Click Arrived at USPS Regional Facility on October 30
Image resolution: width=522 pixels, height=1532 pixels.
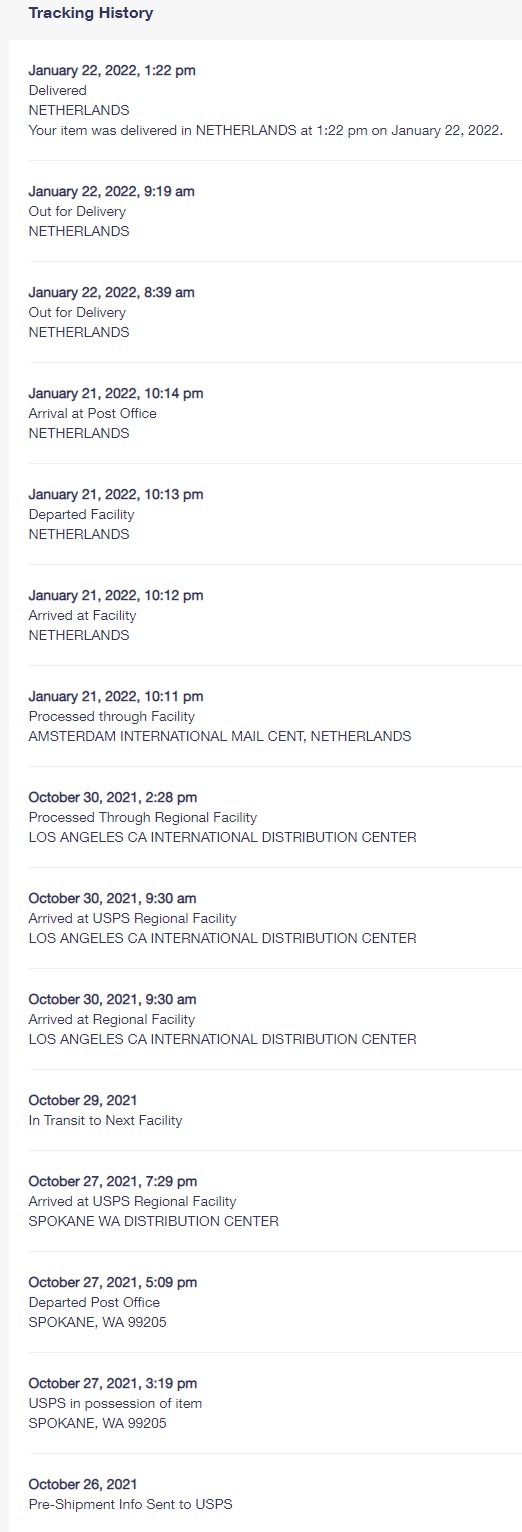click(132, 918)
